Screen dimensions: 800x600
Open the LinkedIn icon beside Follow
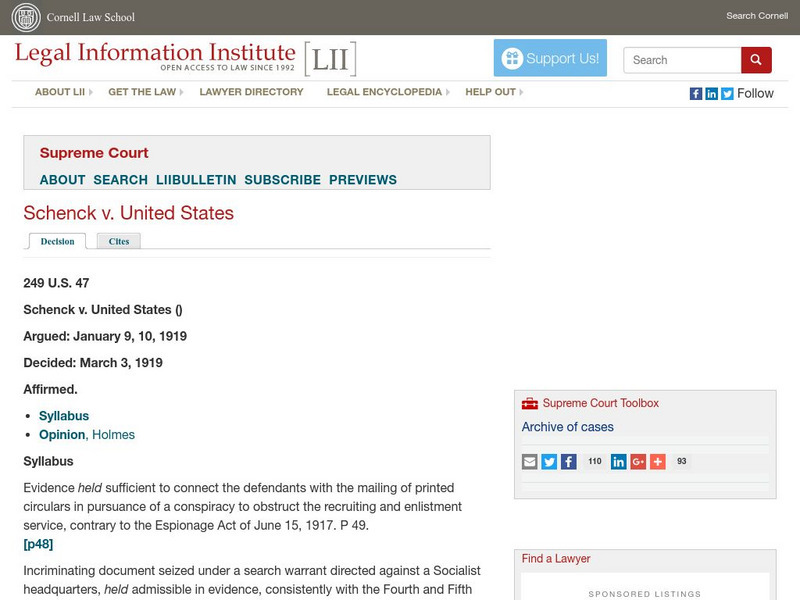click(x=711, y=93)
